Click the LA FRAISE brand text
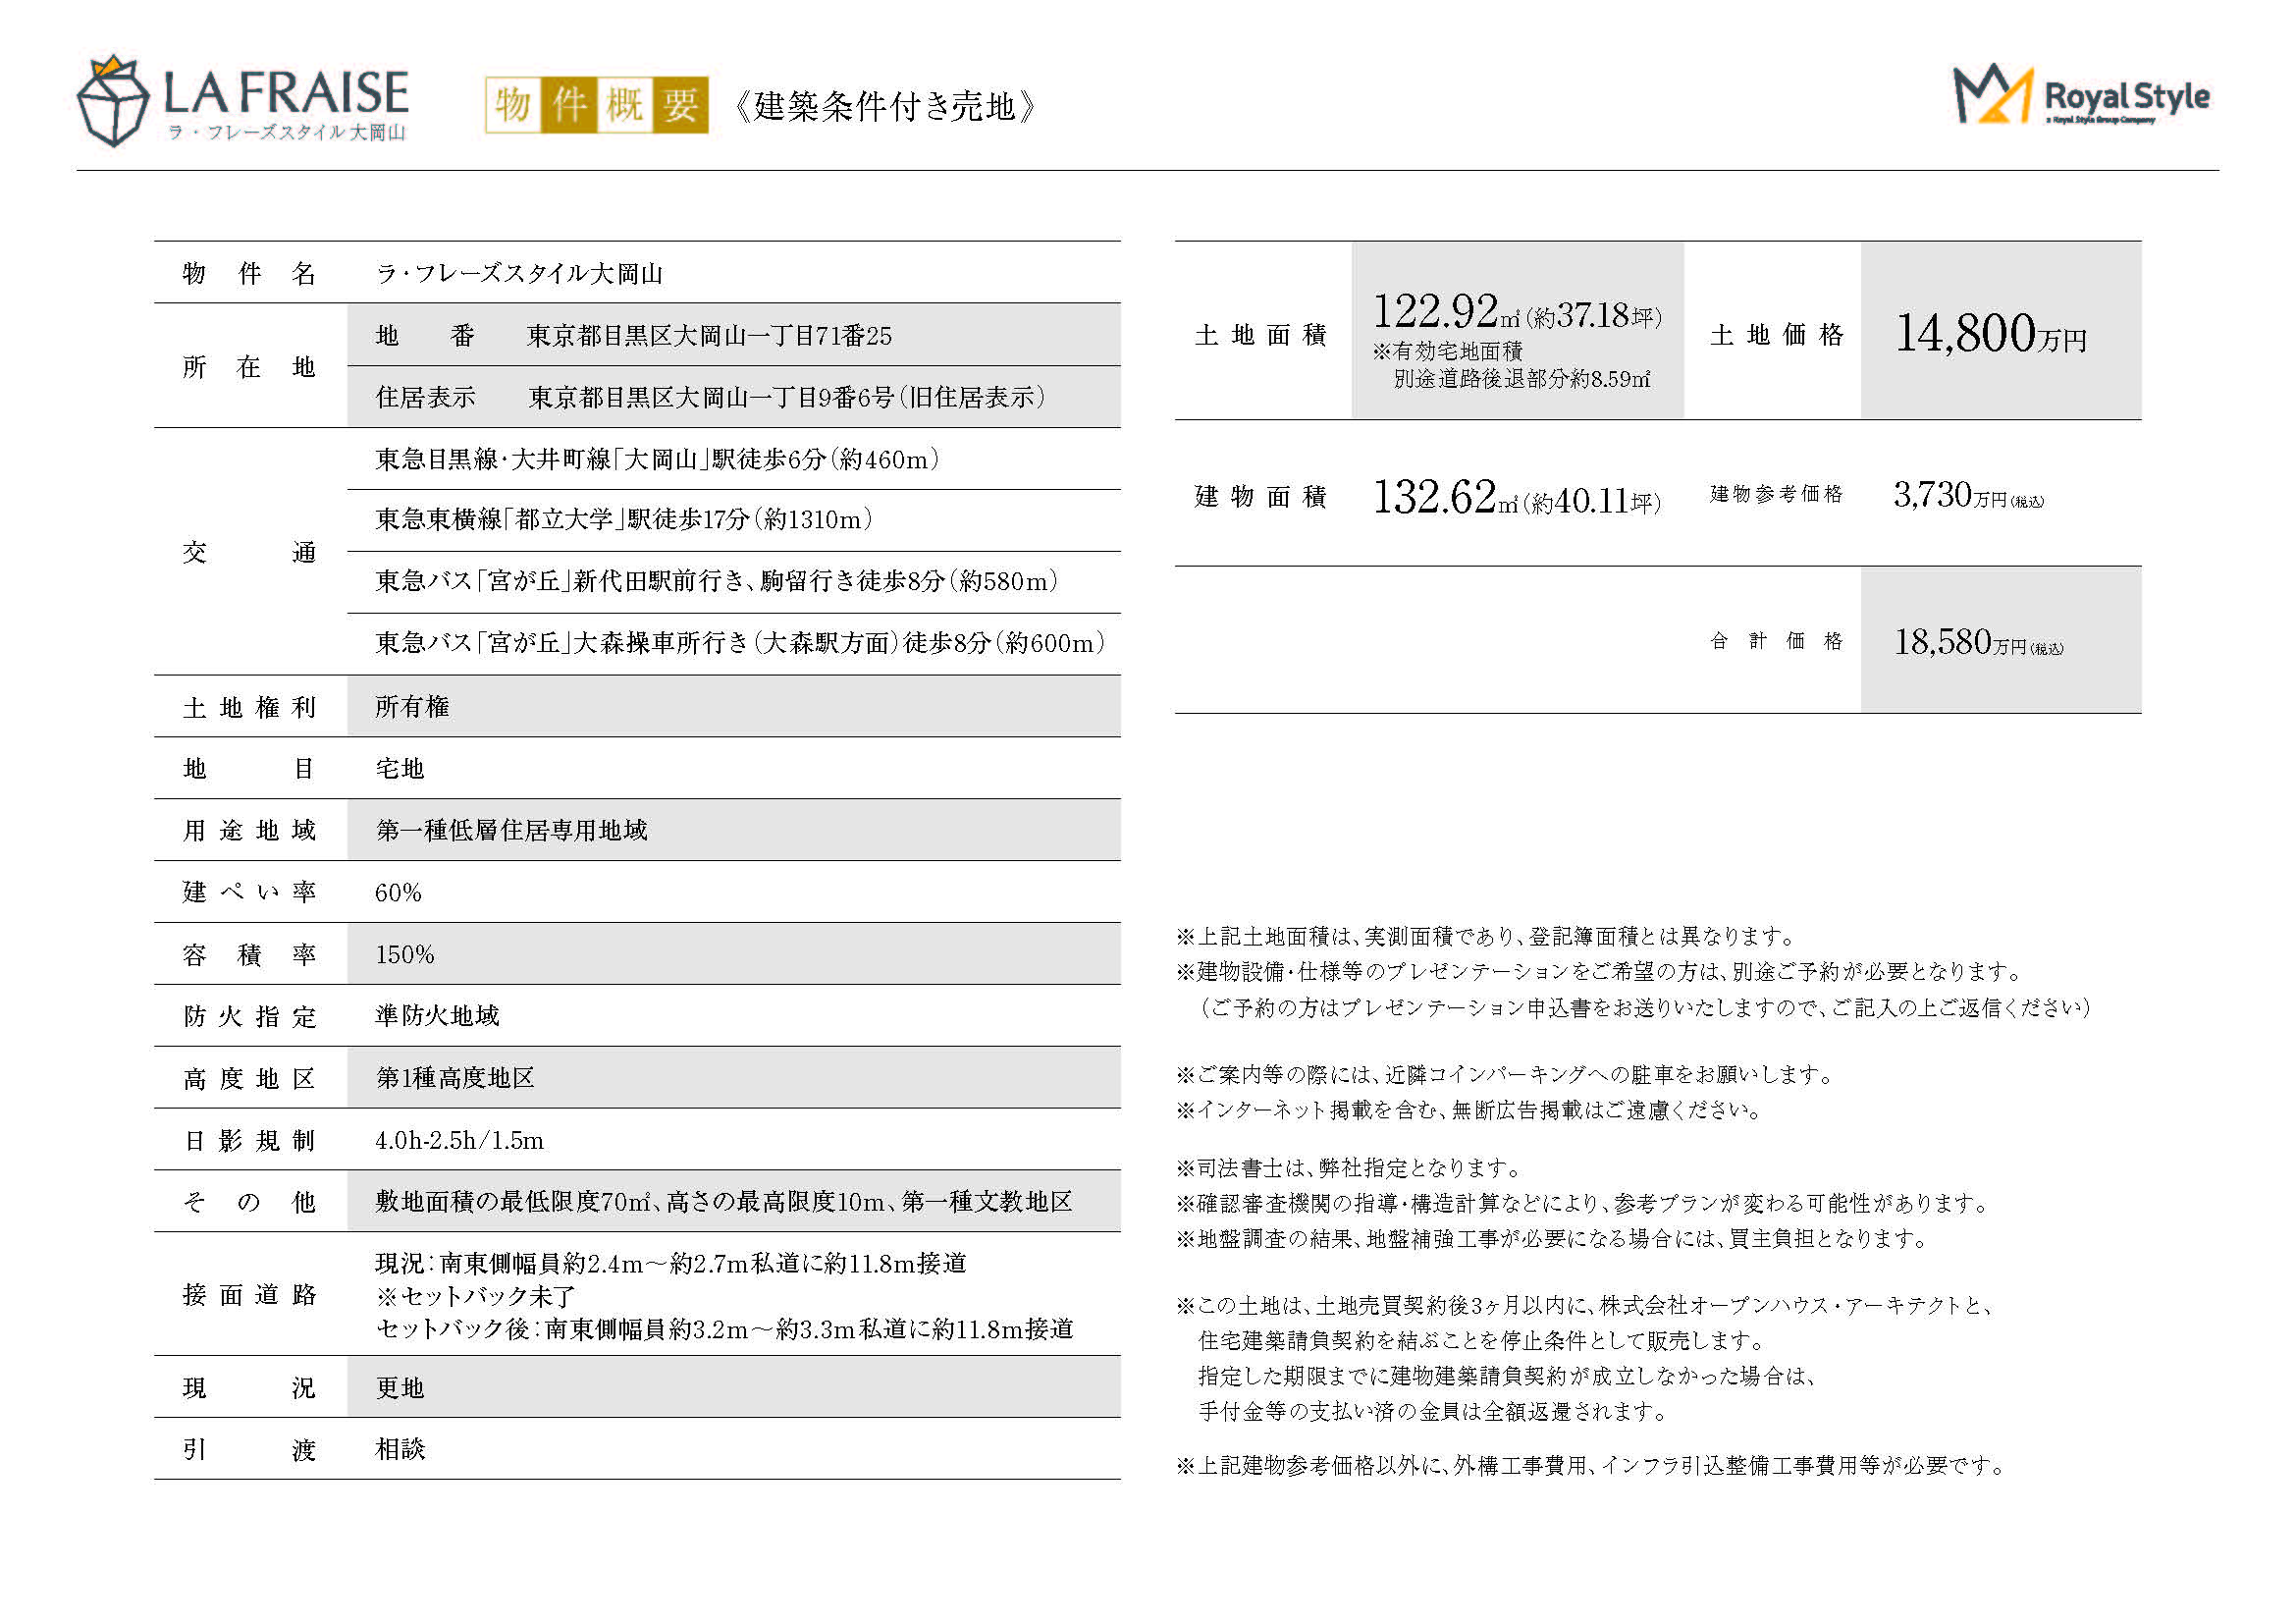The image size is (2296, 1624). (x=286, y=93)
